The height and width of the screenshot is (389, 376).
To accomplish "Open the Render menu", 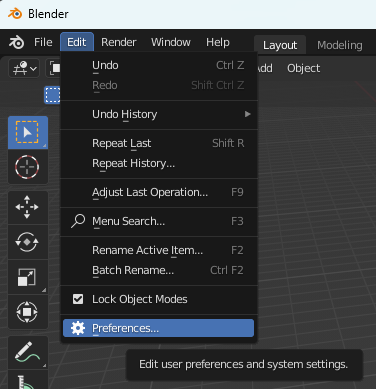I will (119, 42).
